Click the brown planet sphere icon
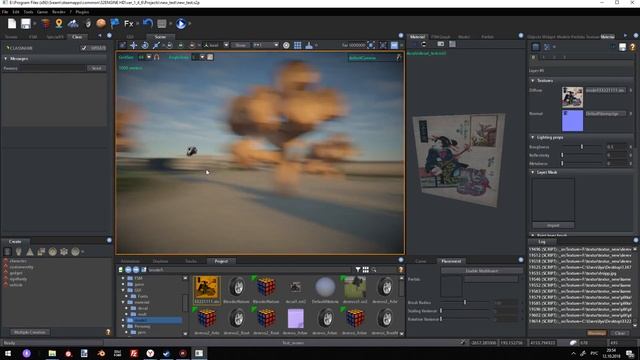This screenshot has width=640, height=360. tap(101, 24)
